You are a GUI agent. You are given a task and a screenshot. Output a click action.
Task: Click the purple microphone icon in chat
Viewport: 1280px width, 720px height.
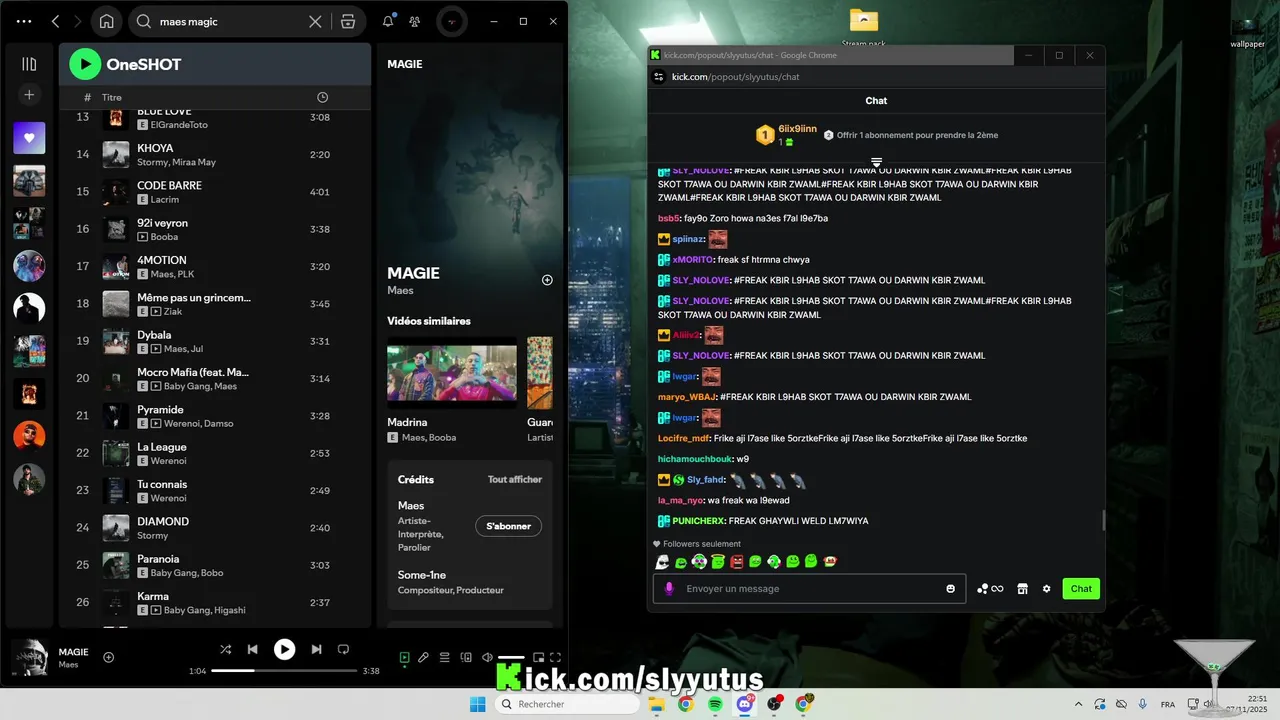(670, 588)
